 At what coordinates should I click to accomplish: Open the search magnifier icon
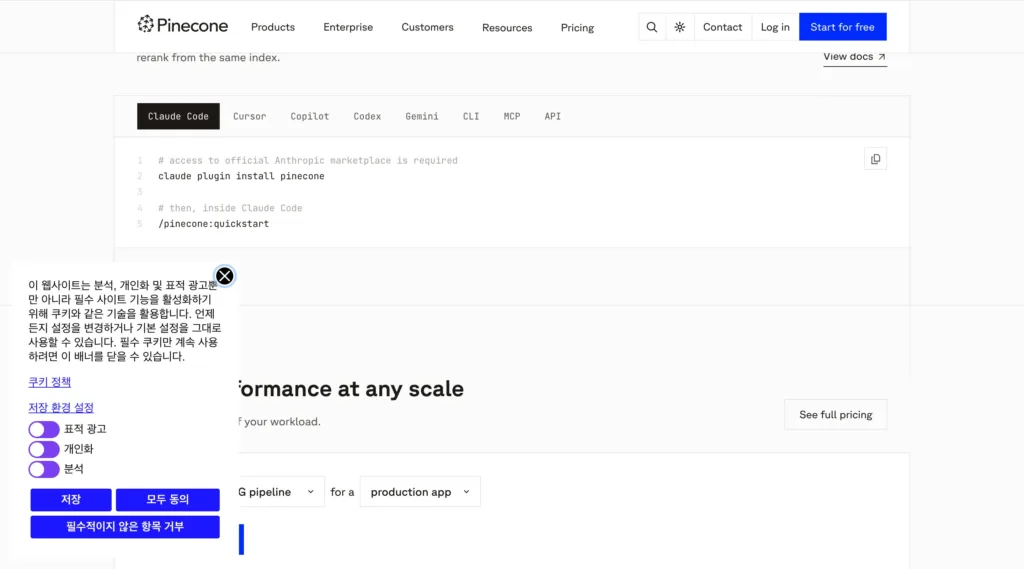pyautogui.click(x=652, y=27)
